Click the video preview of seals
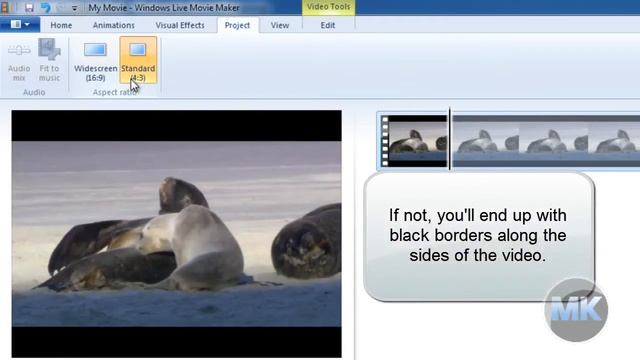Viewport: 640px width, 360px height. tap(176, 234)
